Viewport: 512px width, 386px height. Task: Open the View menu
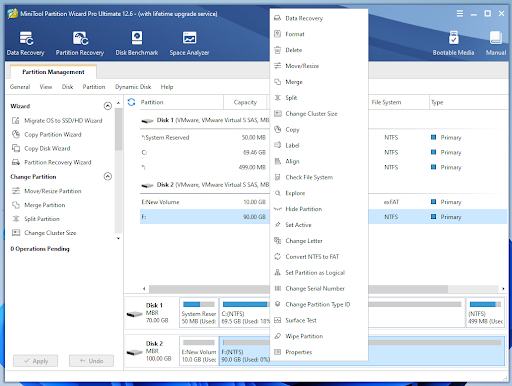pos(46,87)
